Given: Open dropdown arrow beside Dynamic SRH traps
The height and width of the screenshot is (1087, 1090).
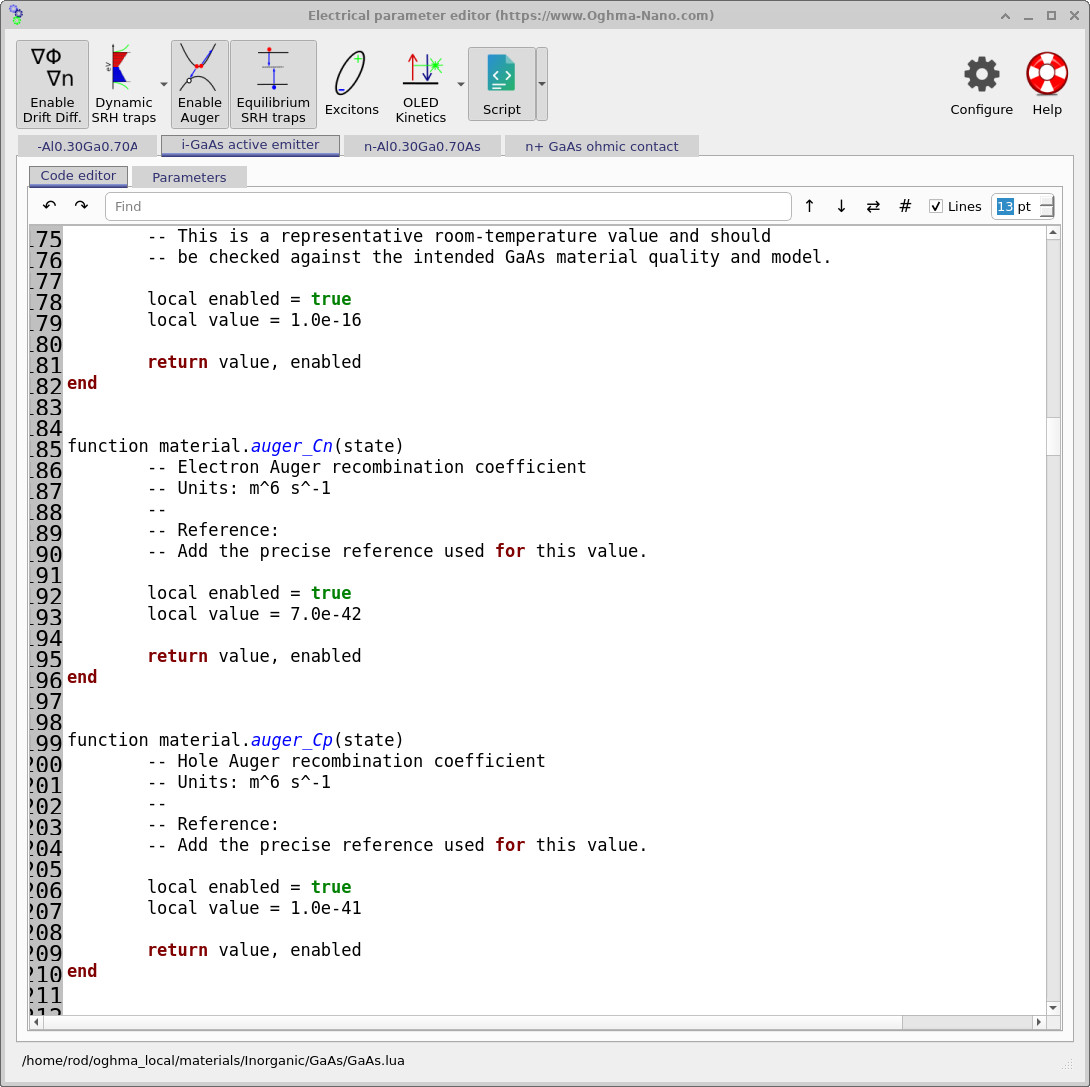Looking at the screenshot, I should pyautogui.click(x=164, y=84).
